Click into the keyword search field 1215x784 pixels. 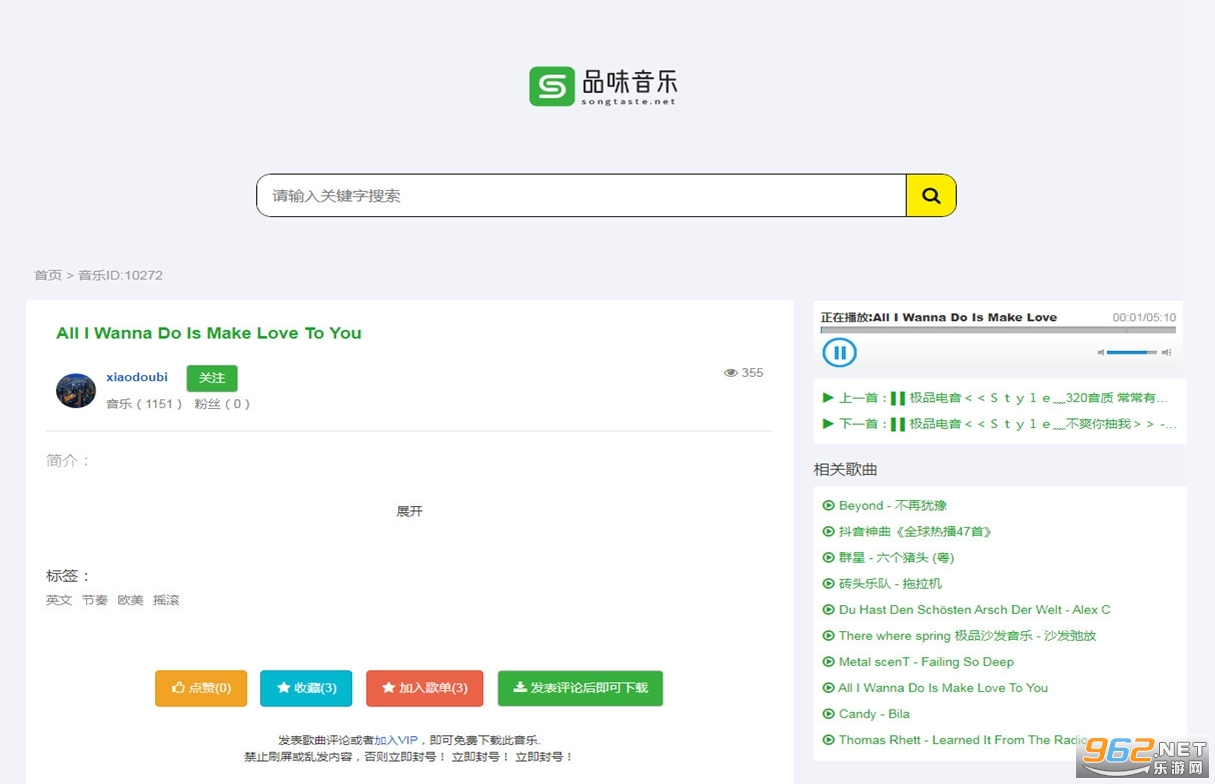(580, 196)
